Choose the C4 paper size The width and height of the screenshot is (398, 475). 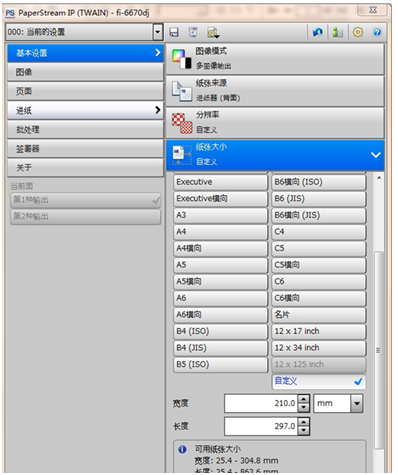(x=319, y=232)
